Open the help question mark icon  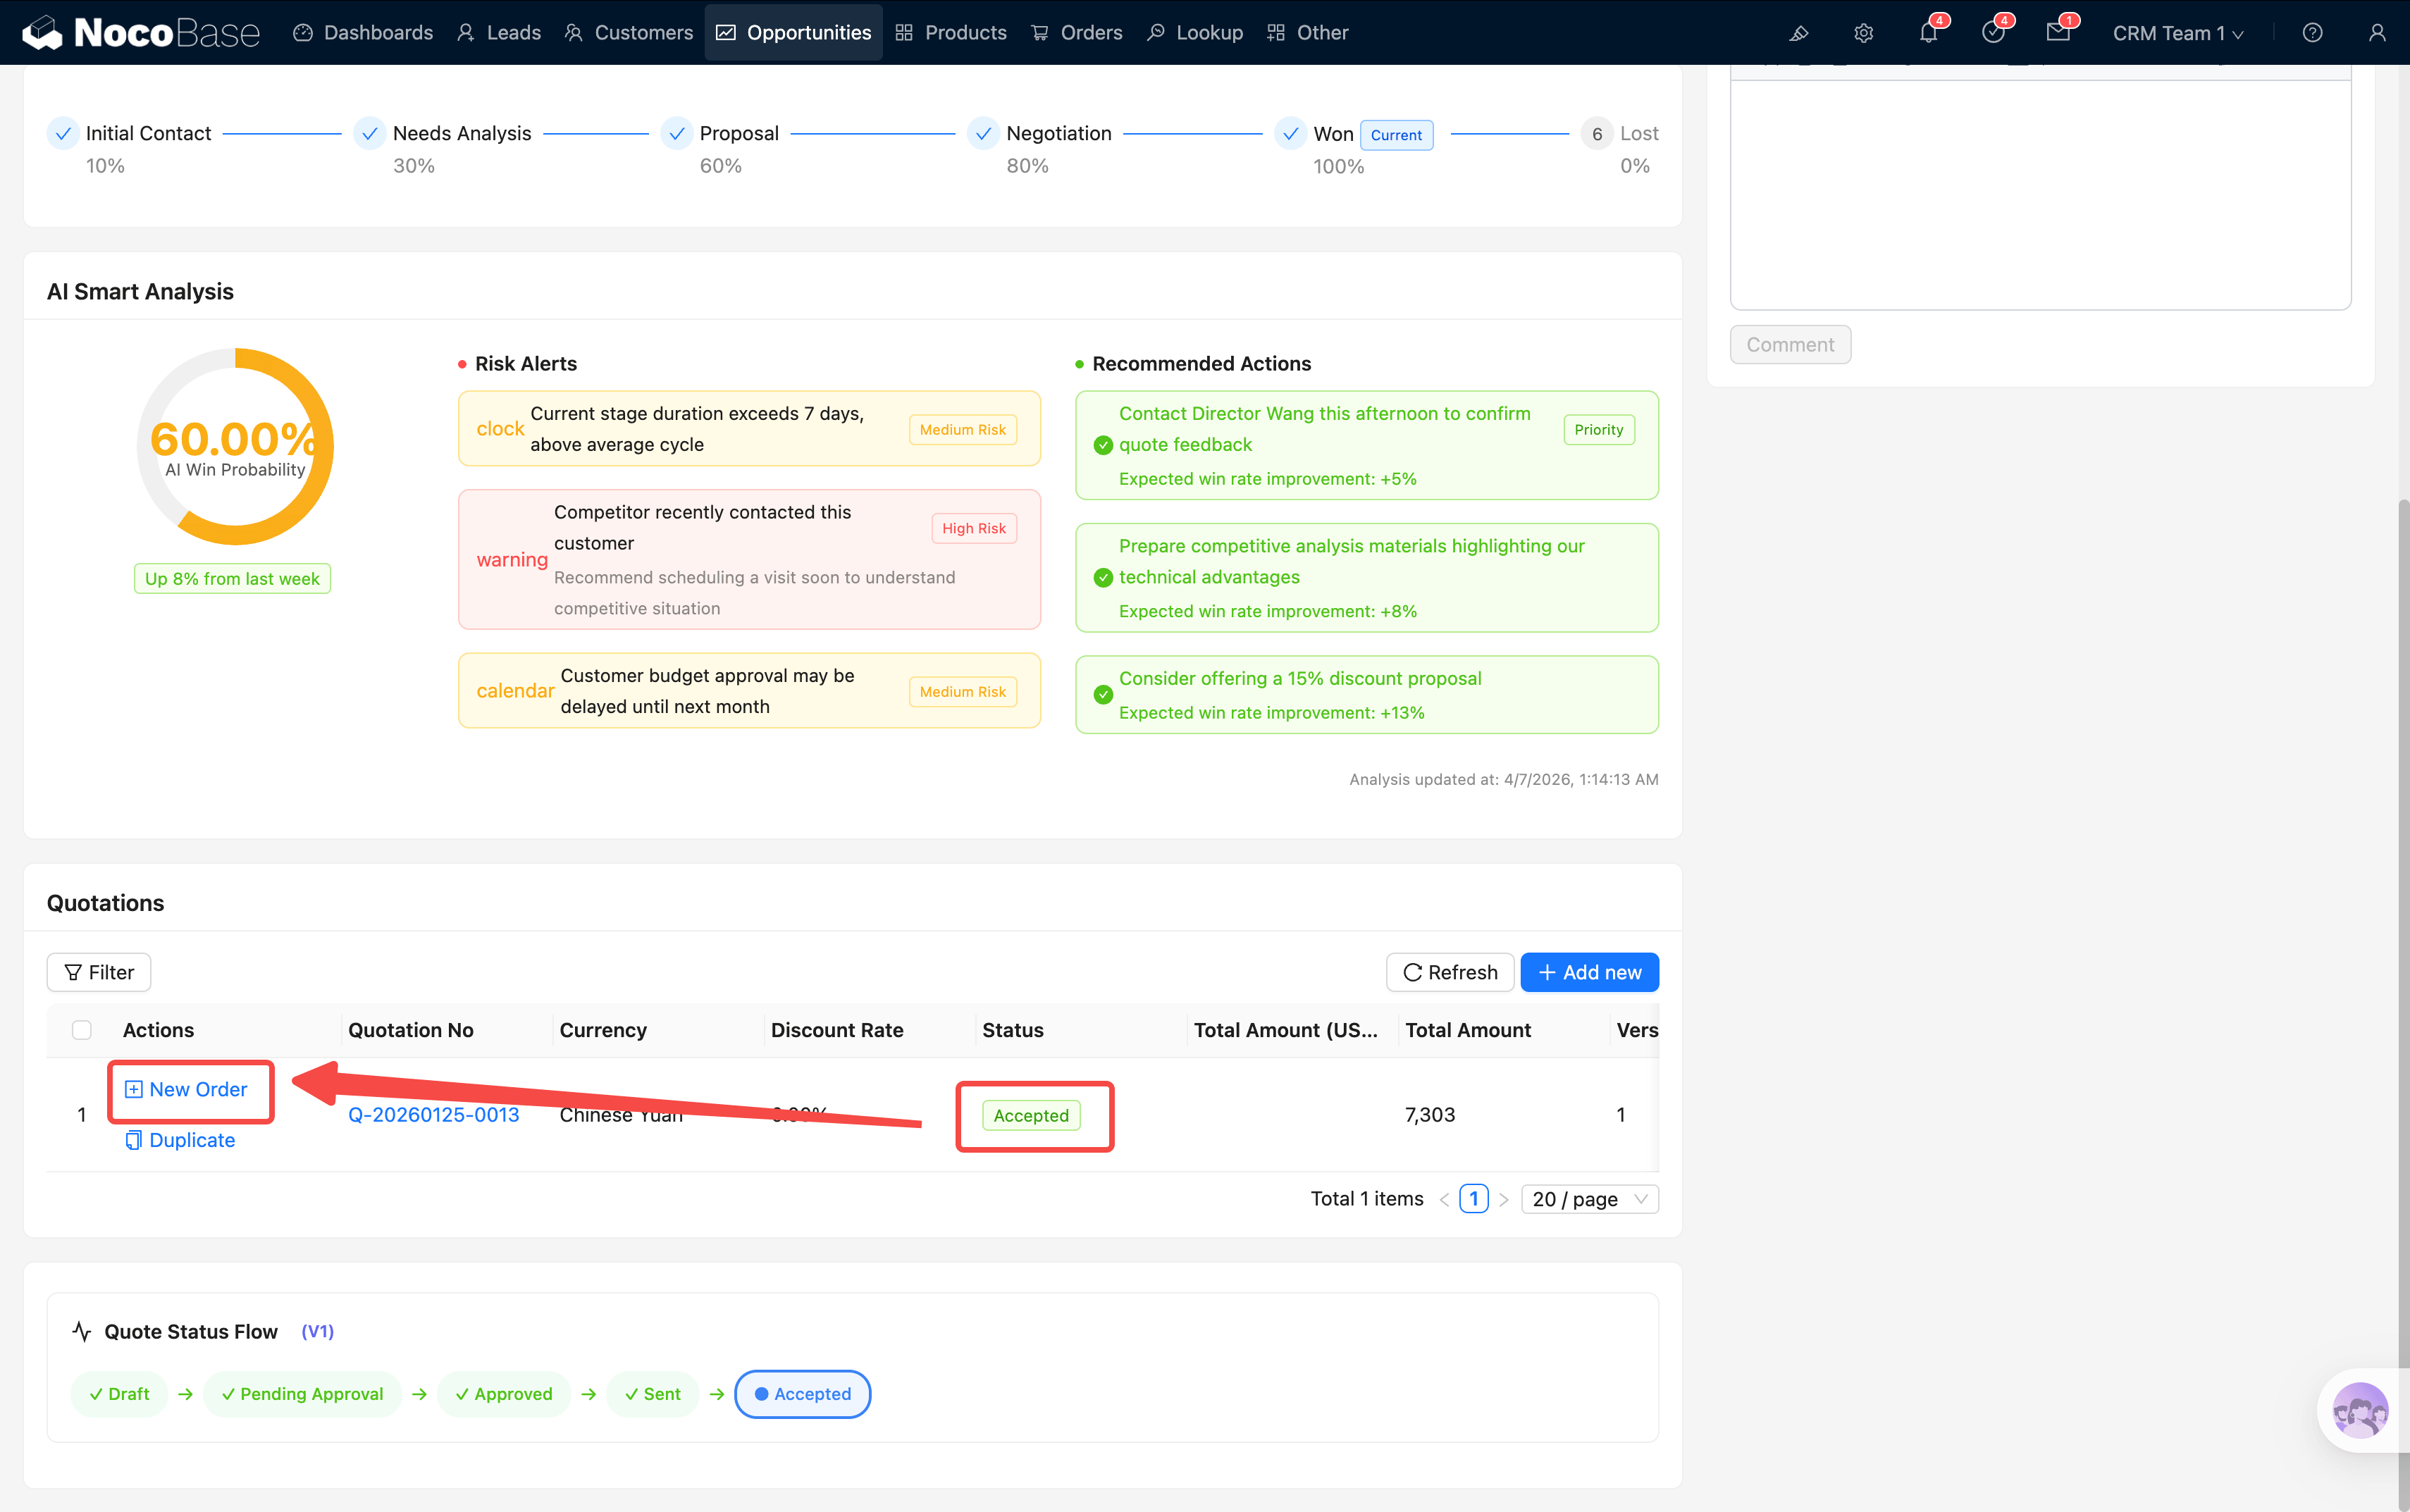(2311, 33)
